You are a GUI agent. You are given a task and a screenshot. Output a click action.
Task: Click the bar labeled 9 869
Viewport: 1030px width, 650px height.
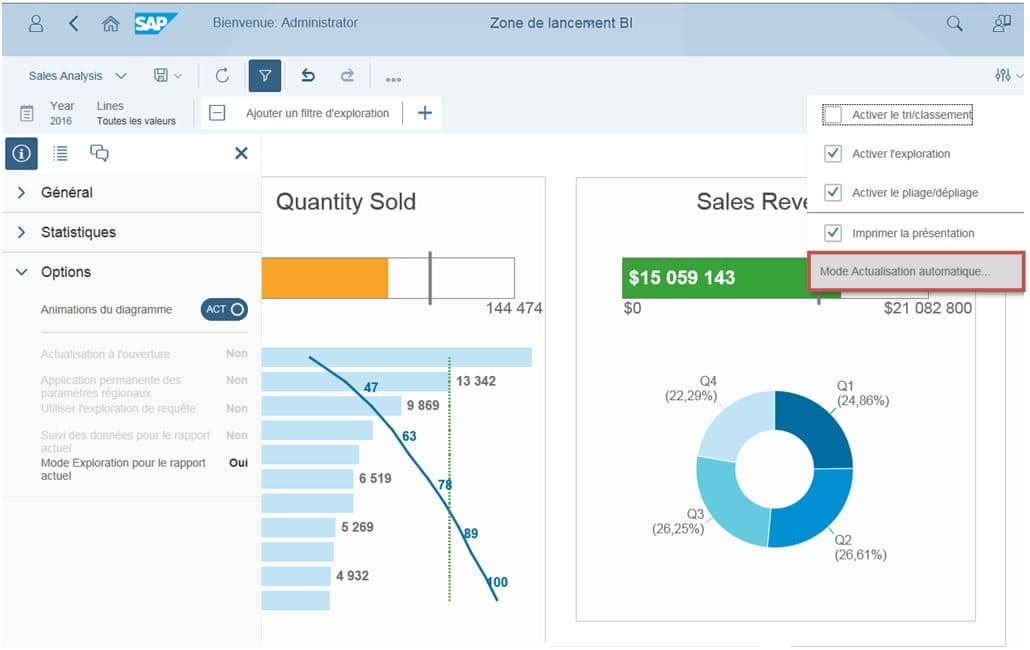click(x=331, y=406)
